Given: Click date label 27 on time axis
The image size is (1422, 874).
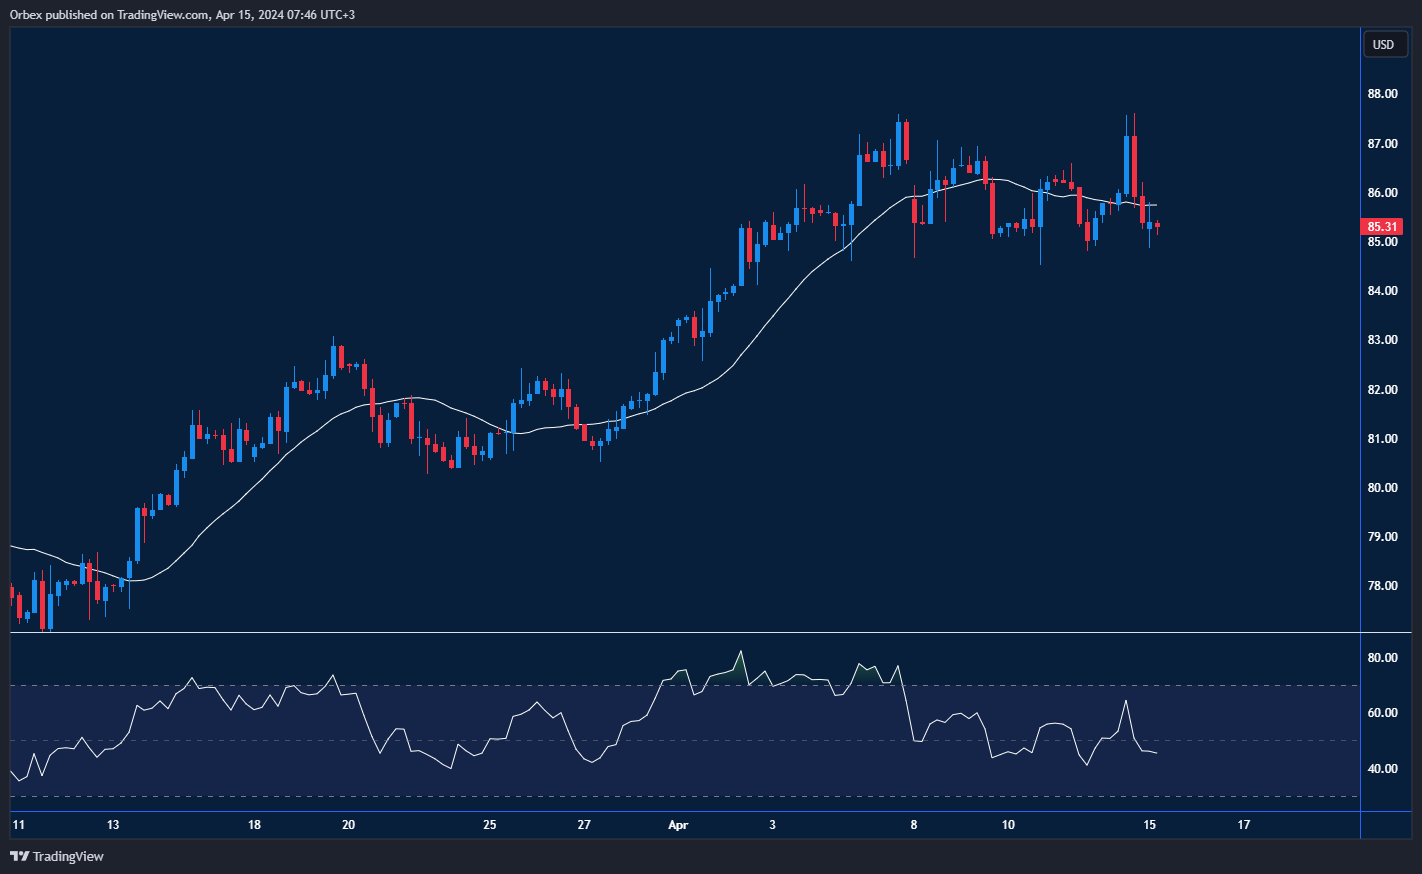Looking at the screenshot, I should [584, 825].
